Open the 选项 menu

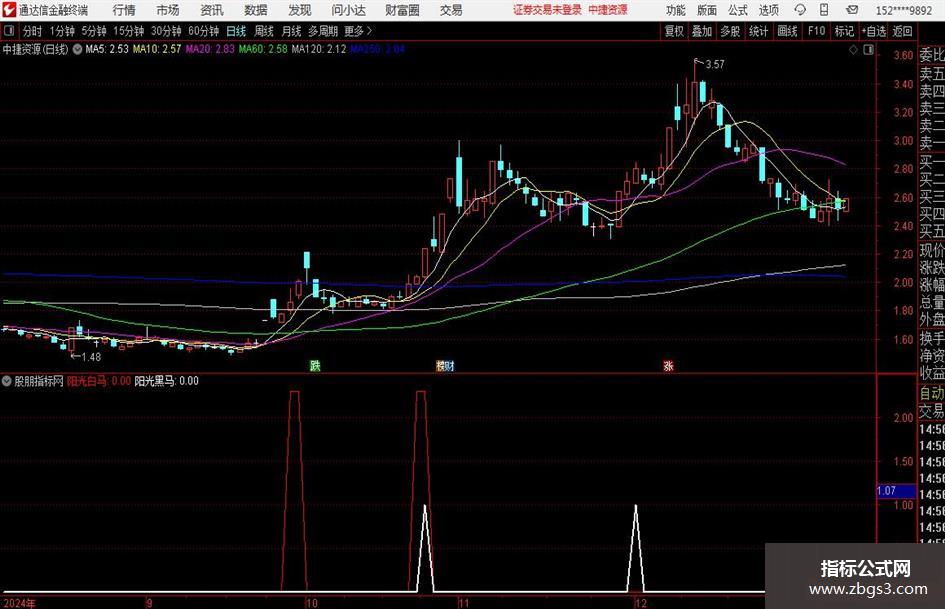[x=769, y=10]
